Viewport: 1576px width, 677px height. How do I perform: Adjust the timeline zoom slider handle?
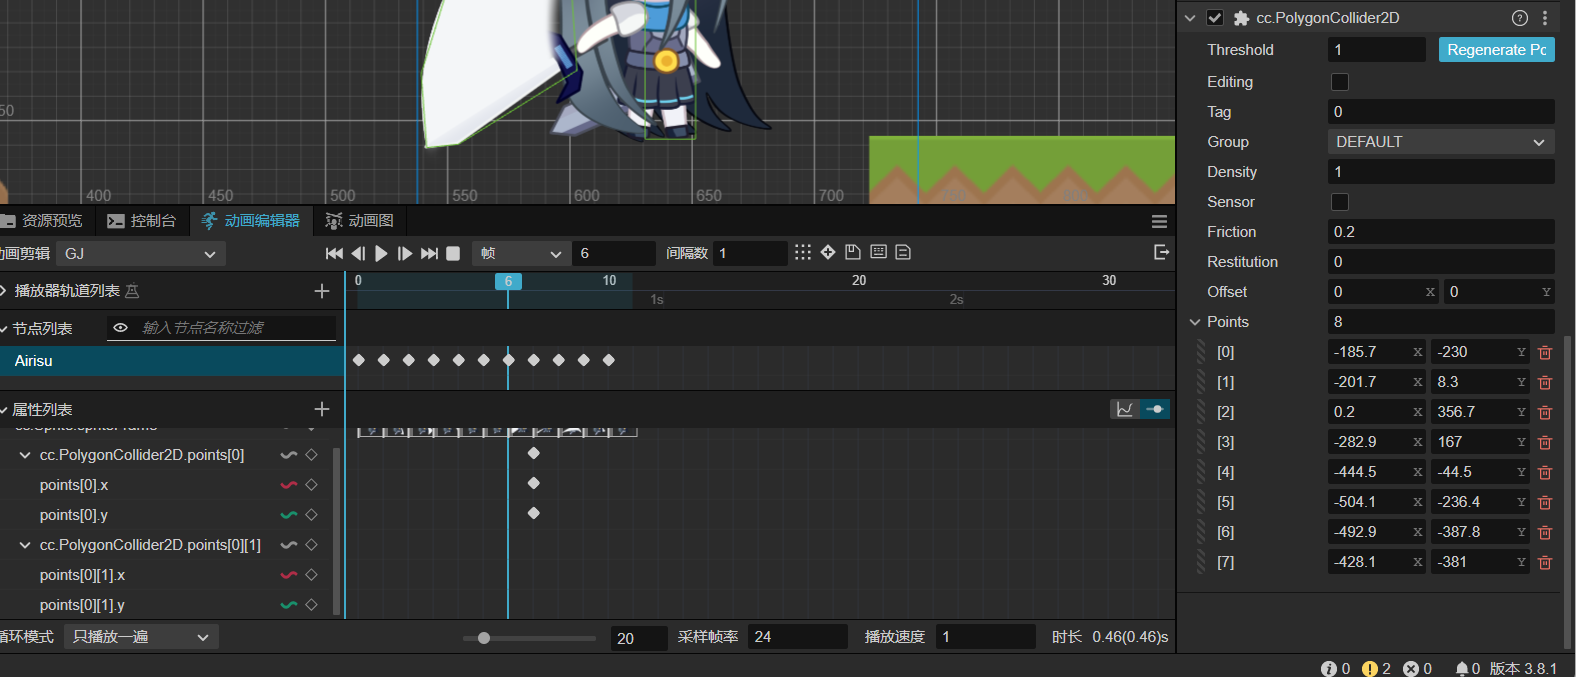click(484, 638)
